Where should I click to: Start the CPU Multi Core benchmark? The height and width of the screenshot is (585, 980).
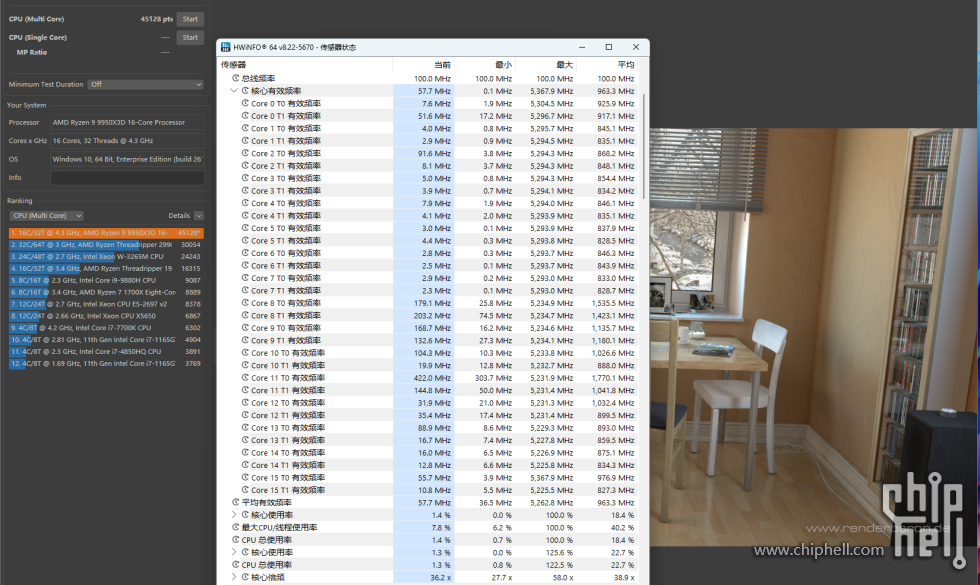tap(190, 19)
